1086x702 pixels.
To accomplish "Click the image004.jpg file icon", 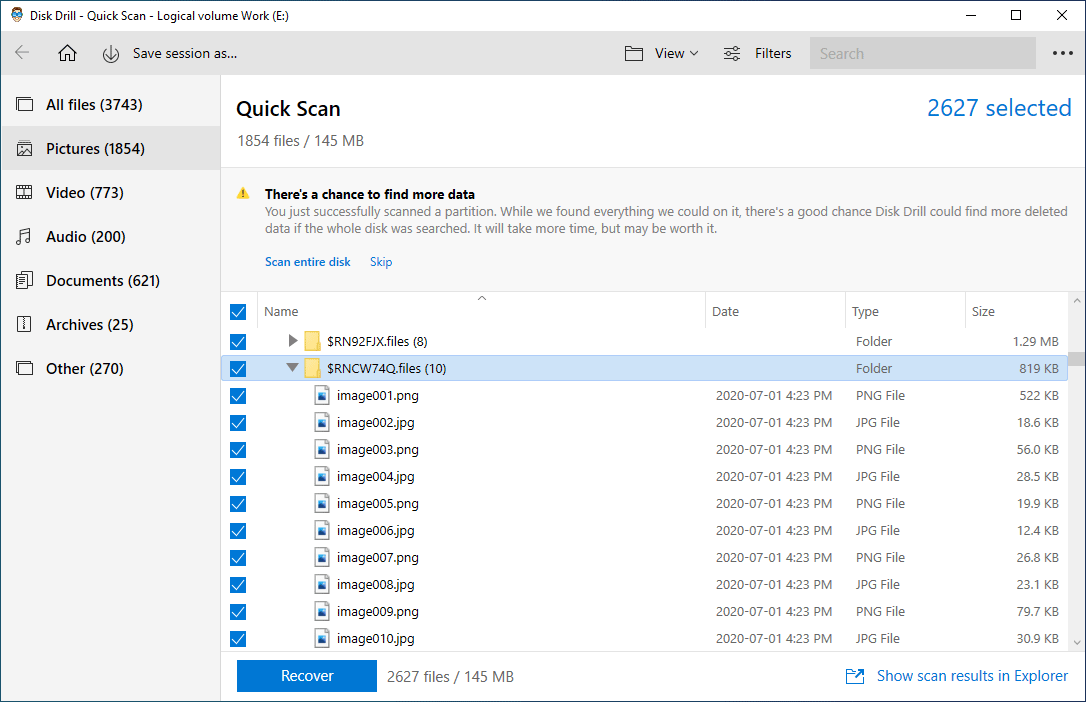I will (x=322, y=476).
